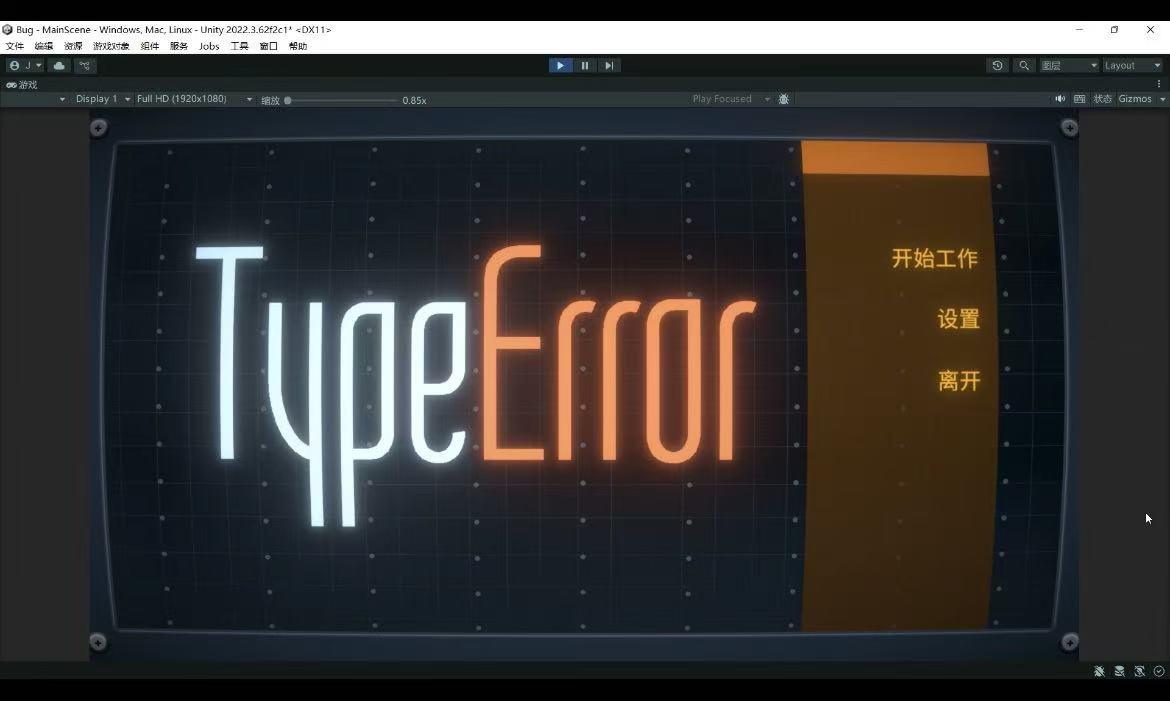Pause play mode with the pause button

[x=585, y=66]
